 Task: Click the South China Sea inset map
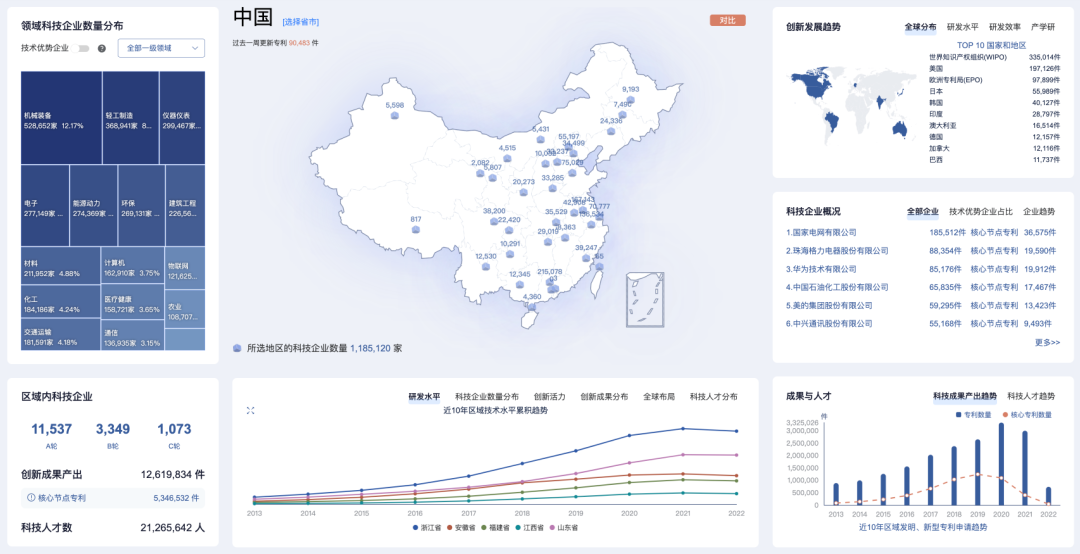645,299
